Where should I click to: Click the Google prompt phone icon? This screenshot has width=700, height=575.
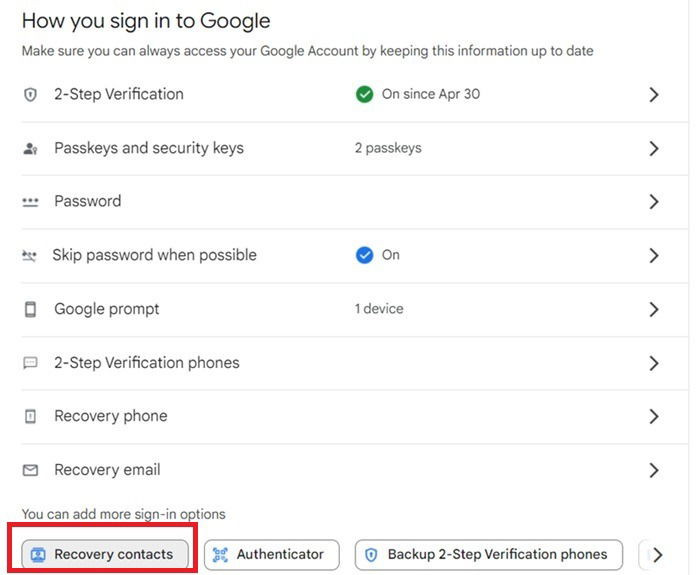point(30,309)
